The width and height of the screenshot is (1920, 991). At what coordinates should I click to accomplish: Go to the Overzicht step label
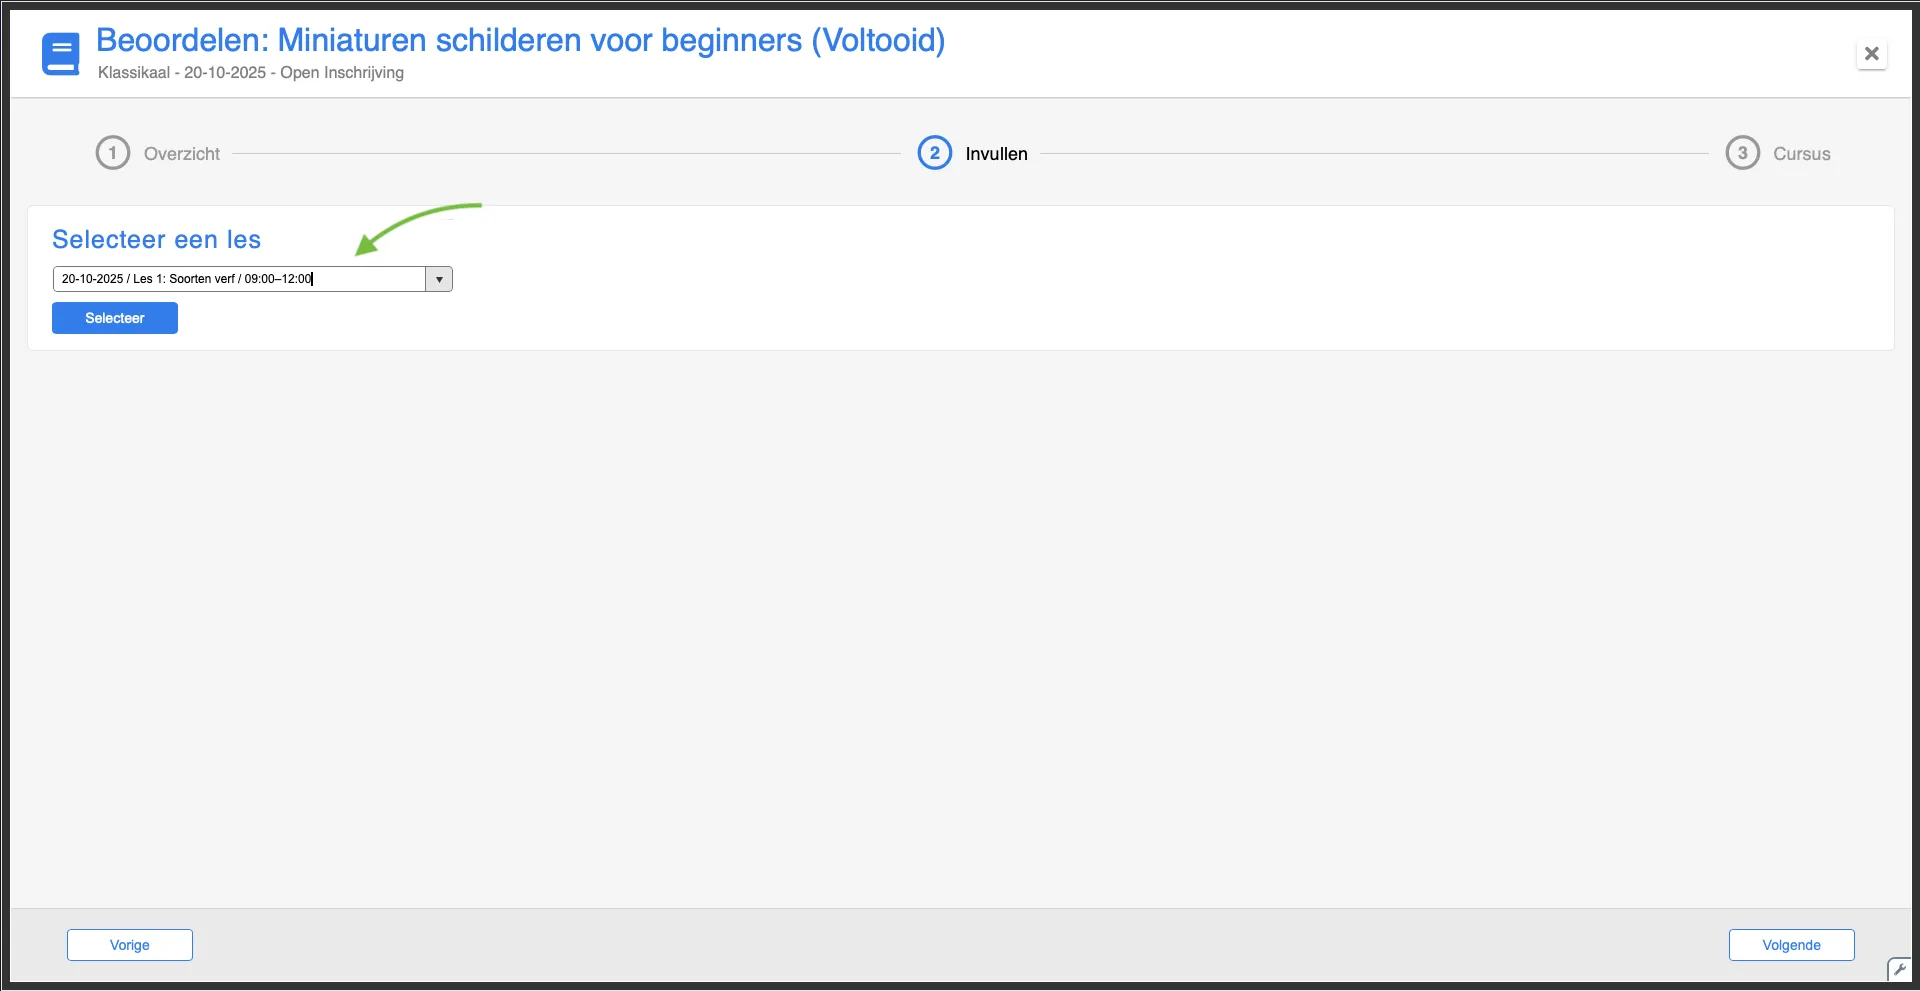(182, 154)
